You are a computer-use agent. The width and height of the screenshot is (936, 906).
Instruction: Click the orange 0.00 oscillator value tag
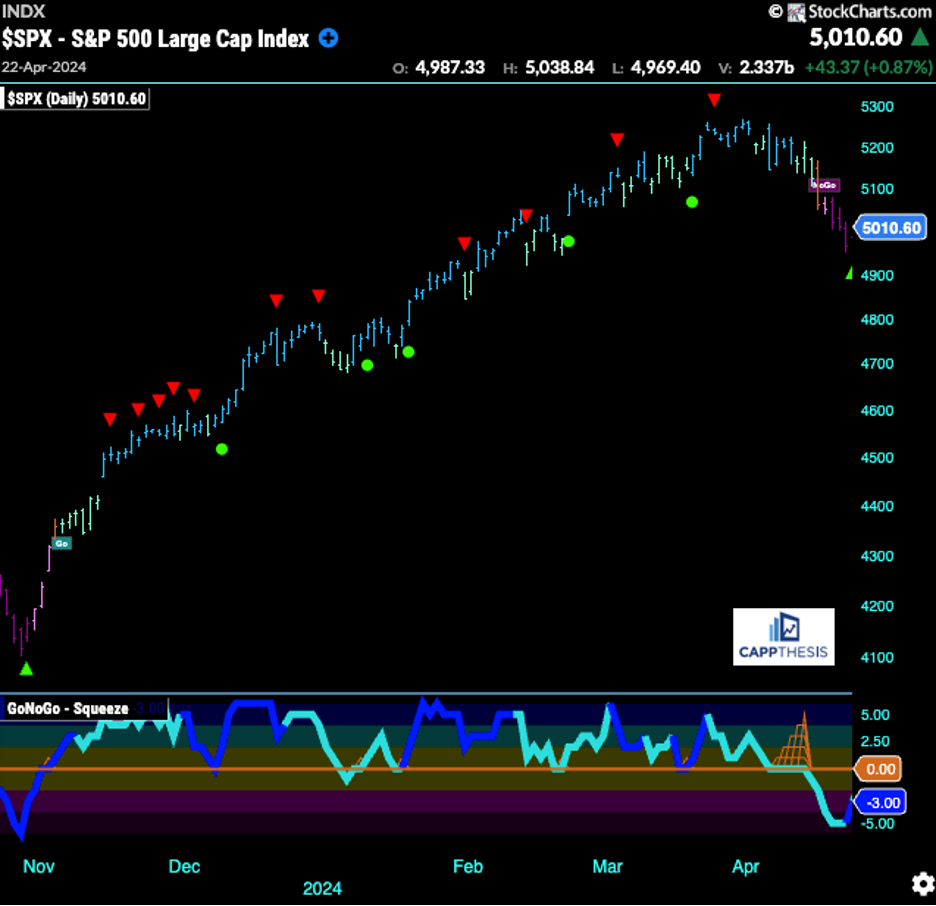(878, 769)
